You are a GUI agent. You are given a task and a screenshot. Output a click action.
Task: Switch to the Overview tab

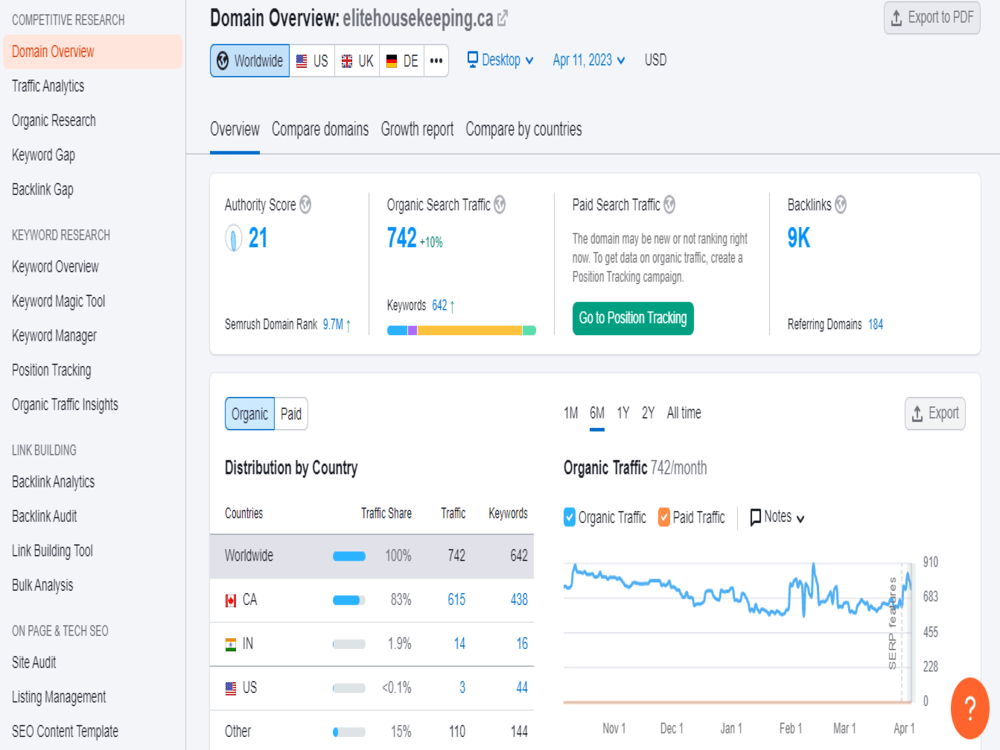click(x=235, y=129)
